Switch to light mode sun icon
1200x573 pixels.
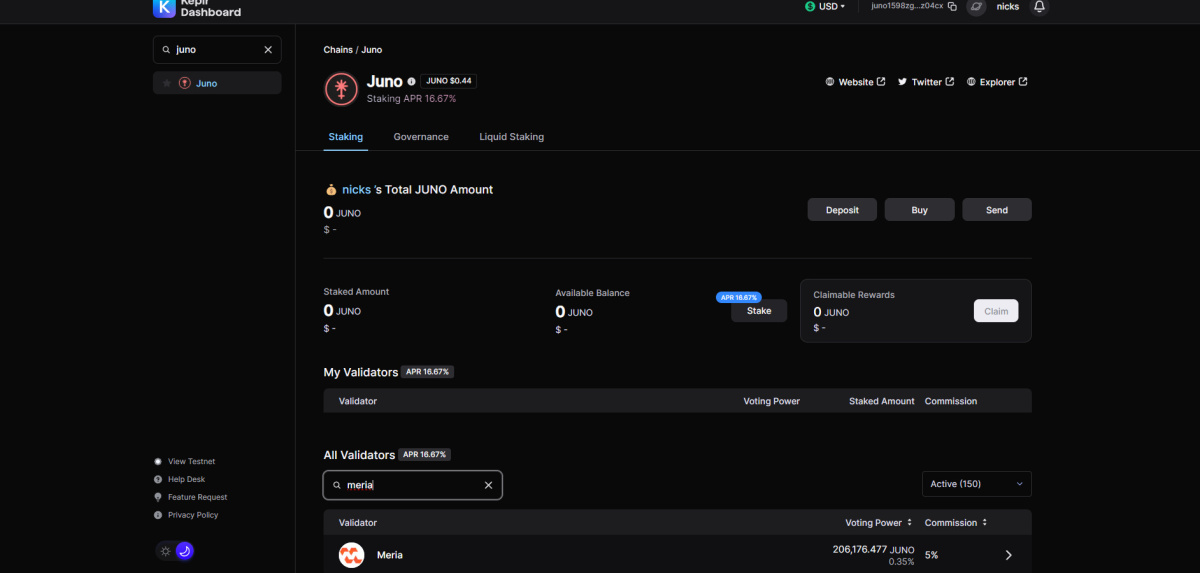pos(166,551)
